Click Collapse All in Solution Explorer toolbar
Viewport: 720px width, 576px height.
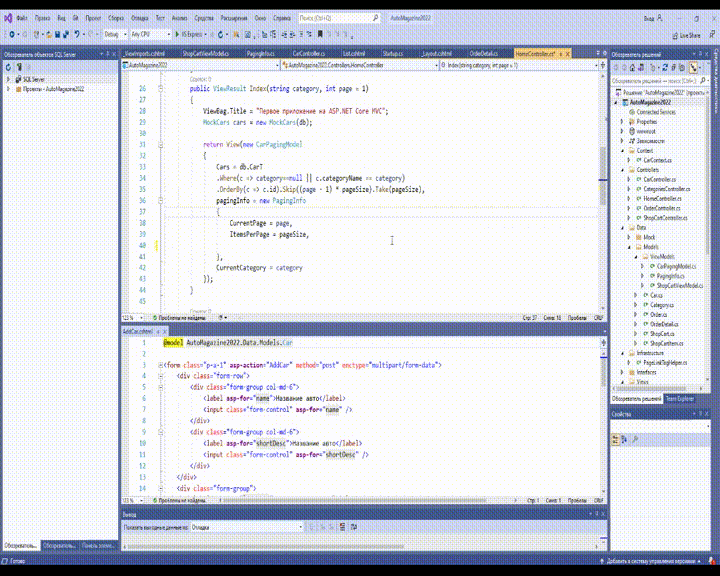coord(674,68)
